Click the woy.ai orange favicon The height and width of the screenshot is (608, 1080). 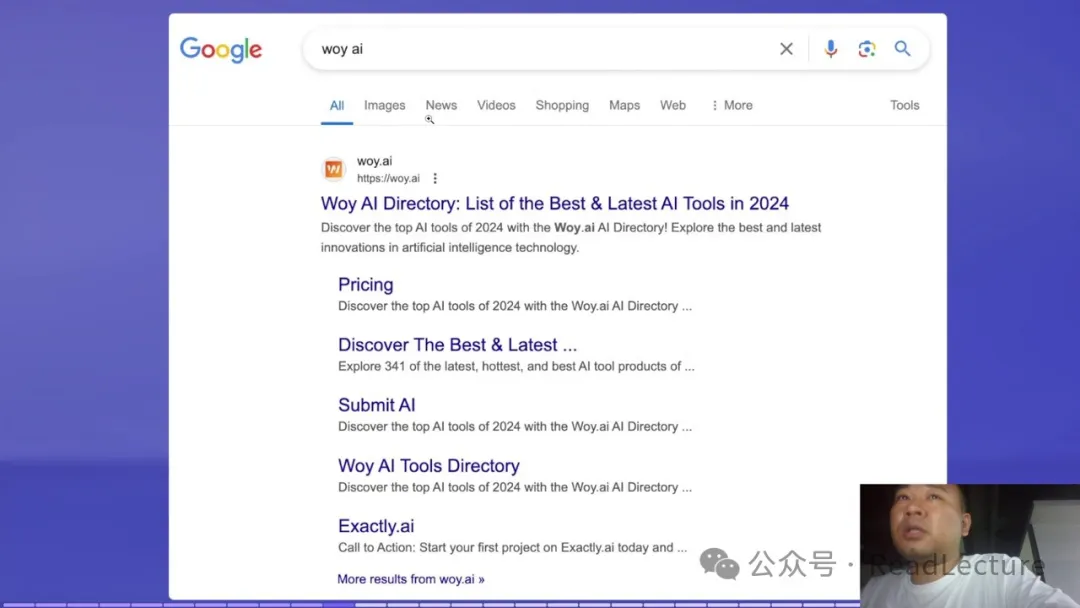(x=334, y=169)
